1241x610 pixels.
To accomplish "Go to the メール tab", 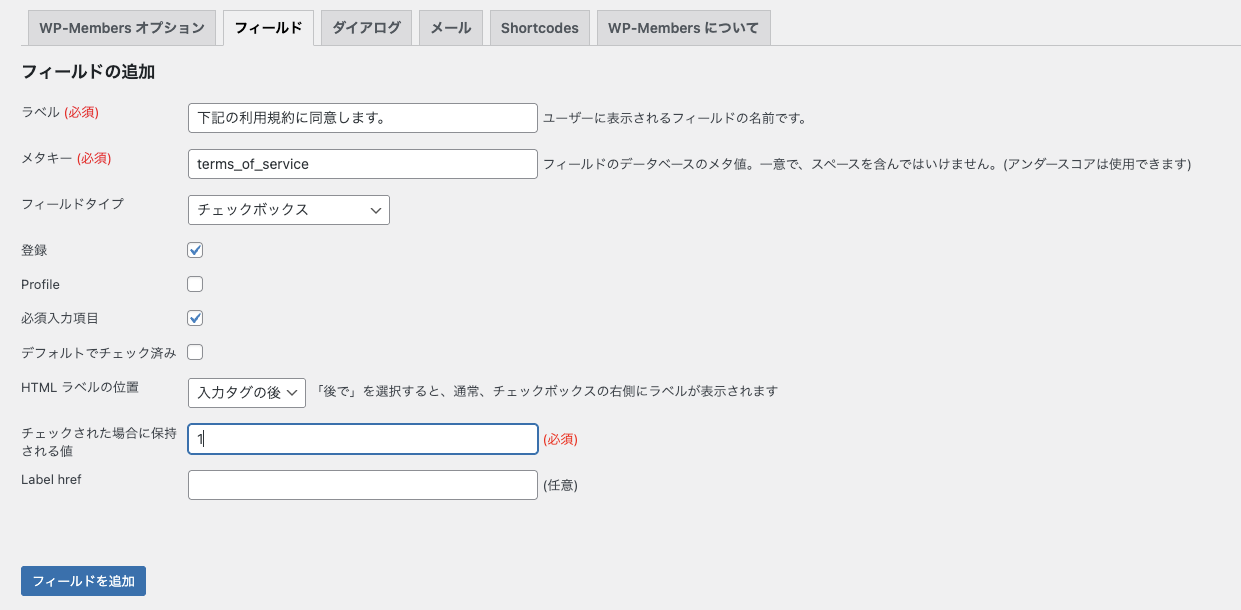I will [450, 28].
